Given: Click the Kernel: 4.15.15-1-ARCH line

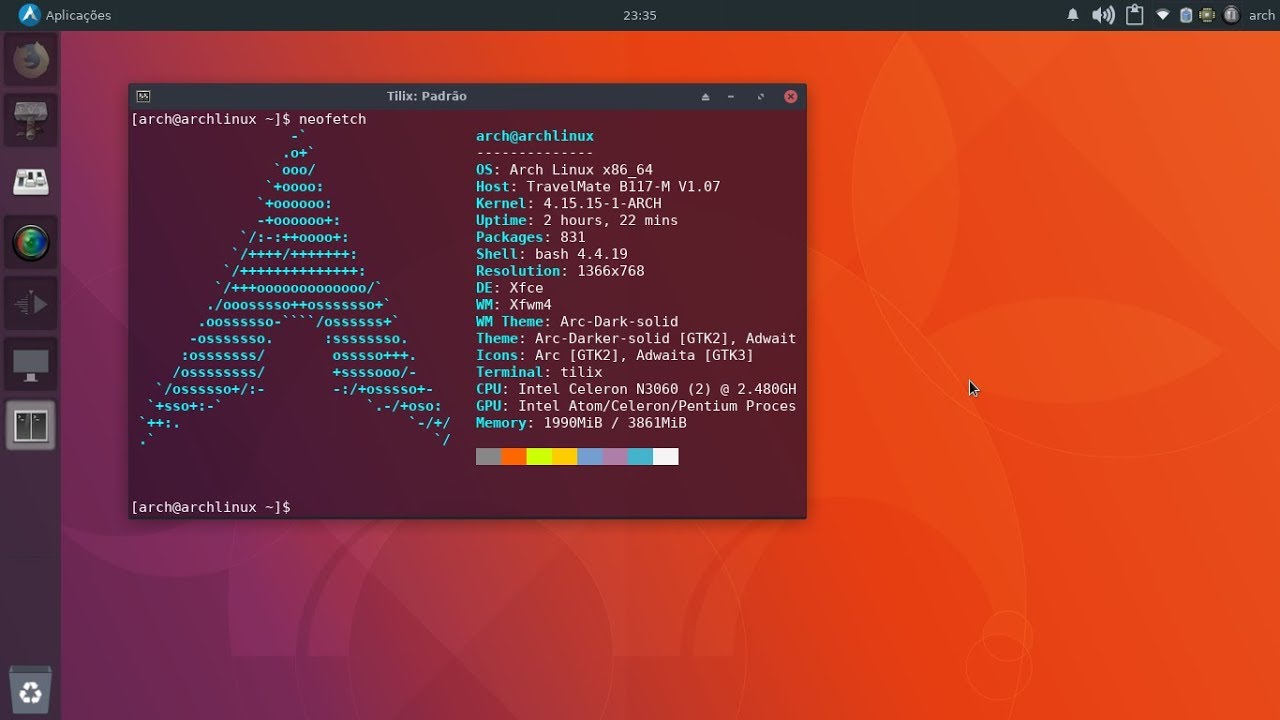Looking at the screenshot, I should pyautogui.click(x=568, y=204).
